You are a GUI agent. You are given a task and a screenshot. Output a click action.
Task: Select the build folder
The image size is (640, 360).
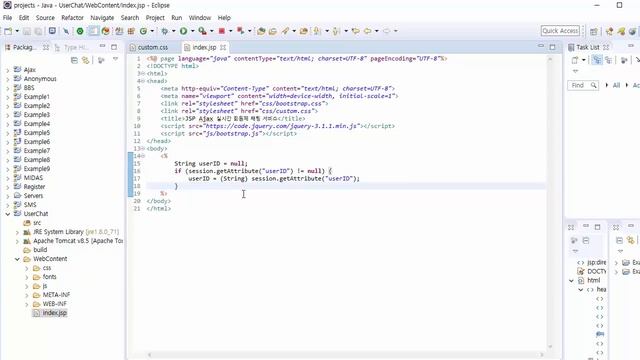pyautogui.click(x=40, y=250)
